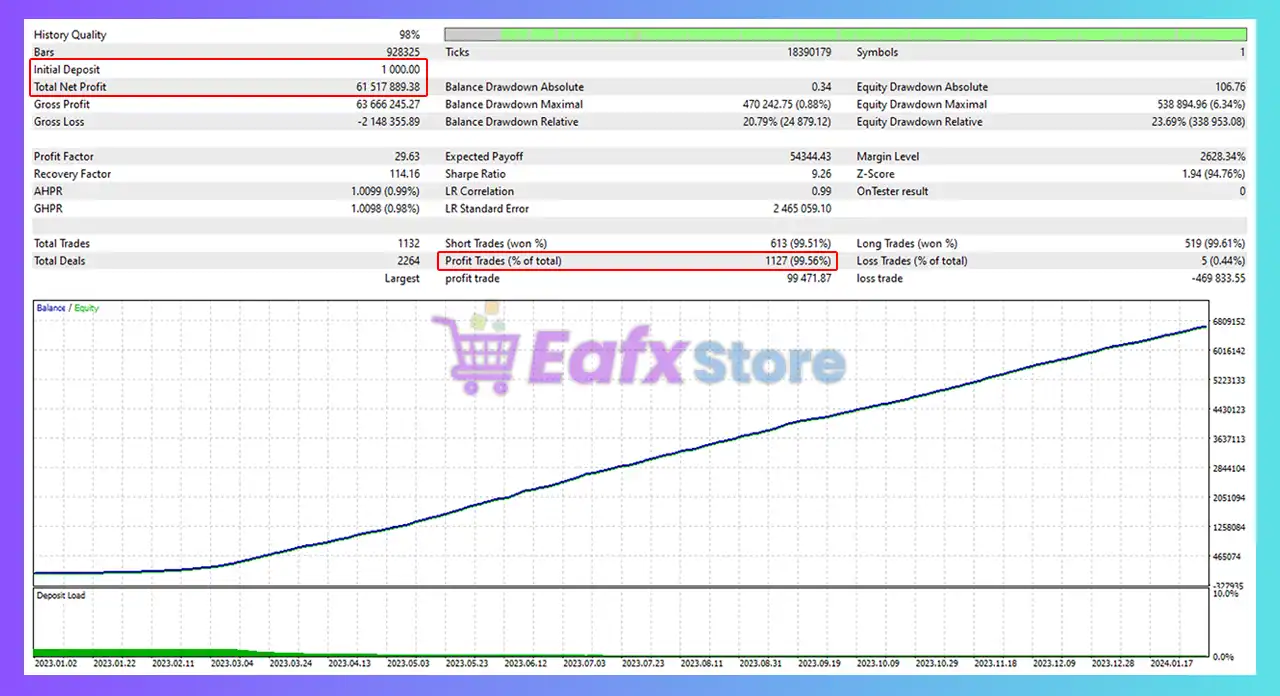Select y-axis value 5223133
The image size is (1280, 696).
tap(1228, 380)
